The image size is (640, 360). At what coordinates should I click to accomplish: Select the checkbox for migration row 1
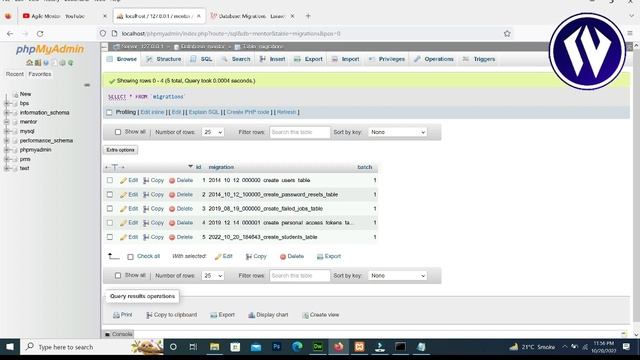[110, 180]
